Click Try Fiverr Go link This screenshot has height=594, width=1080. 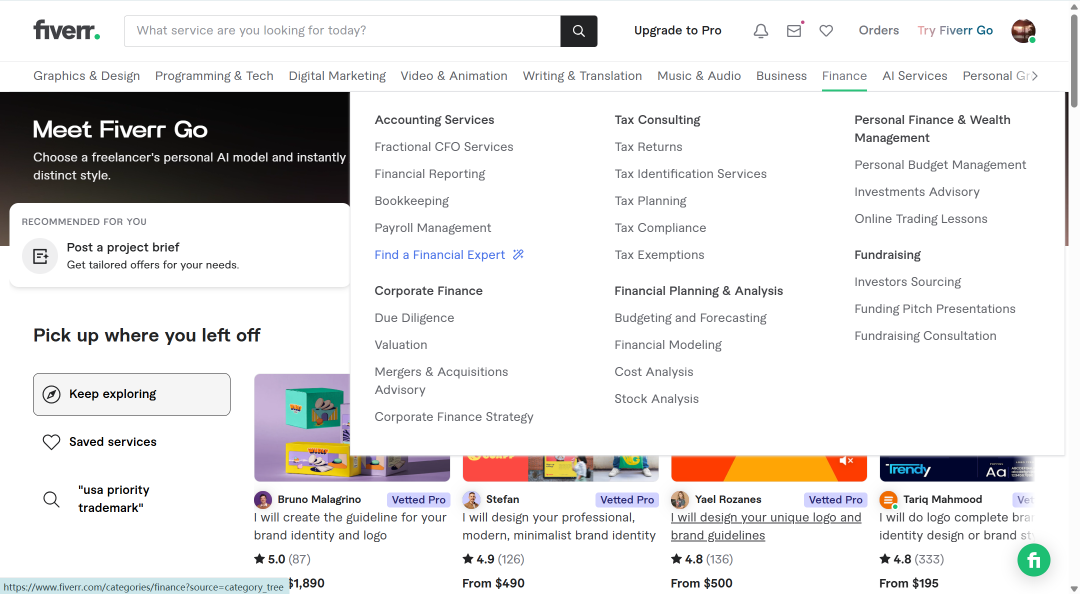coord(955,30)
